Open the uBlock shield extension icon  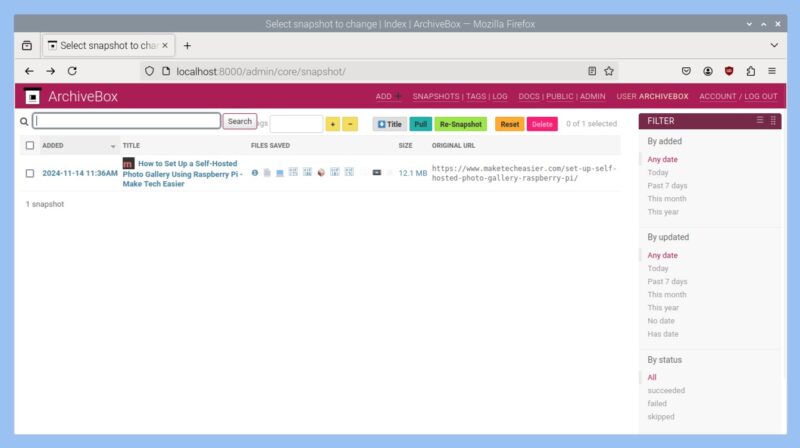(x=729, y=71)
